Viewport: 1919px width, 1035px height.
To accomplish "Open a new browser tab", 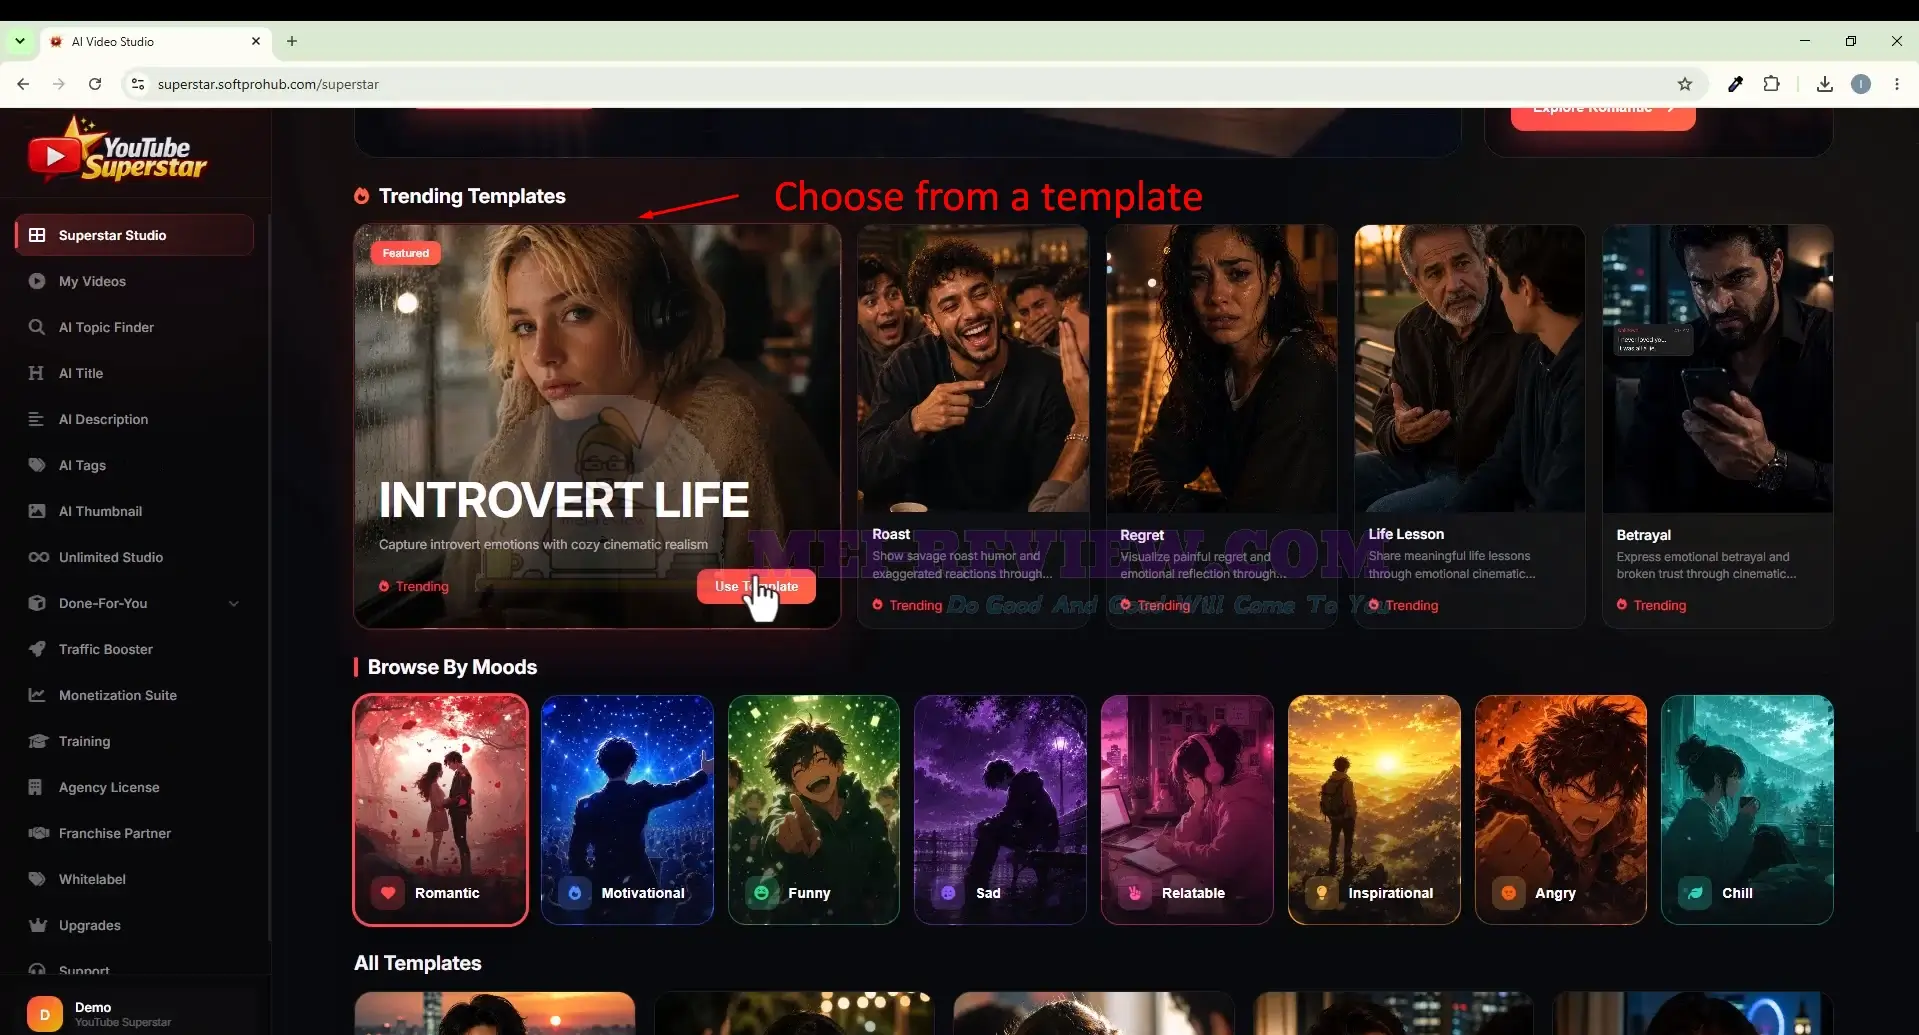I will pyautogui.click(x=292, y=41).
